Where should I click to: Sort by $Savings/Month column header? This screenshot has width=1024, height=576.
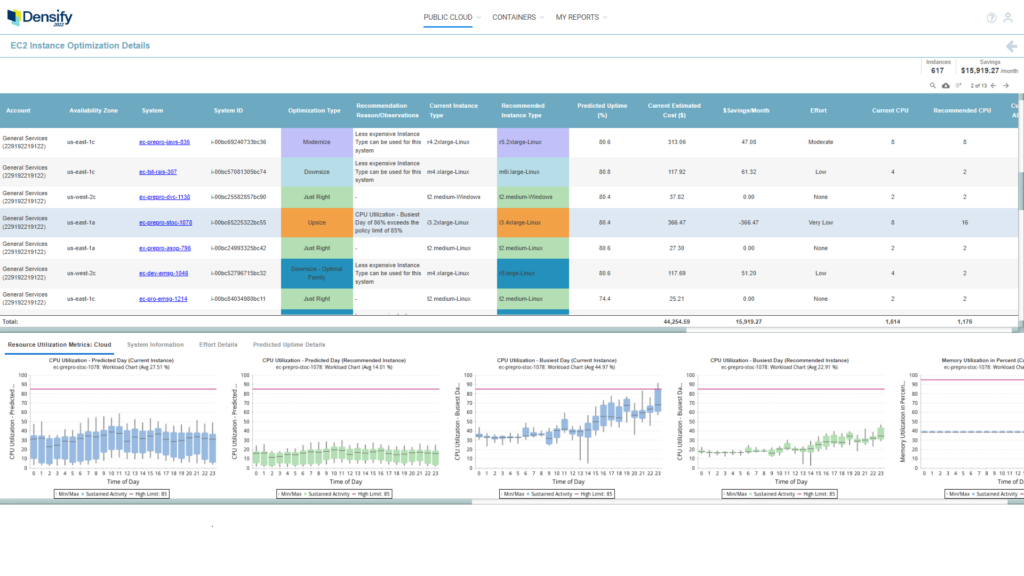coord(746,111)
